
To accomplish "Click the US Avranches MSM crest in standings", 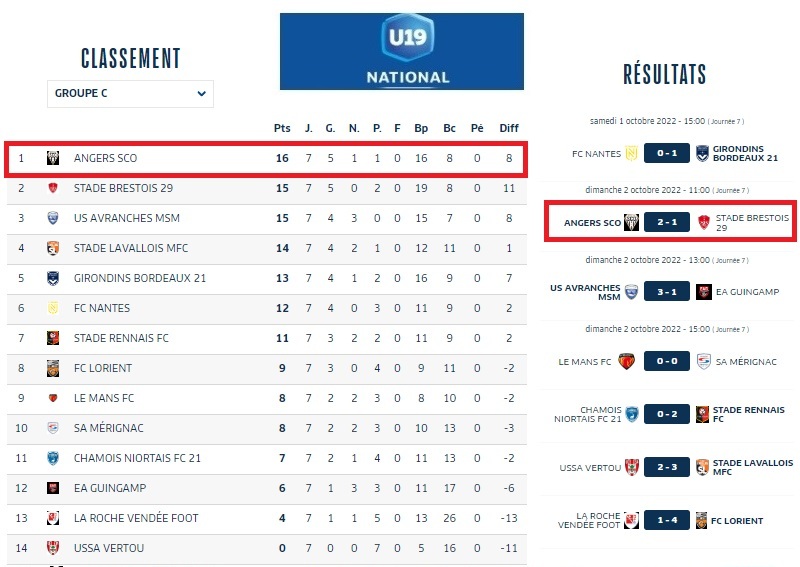I will (53, 218).
